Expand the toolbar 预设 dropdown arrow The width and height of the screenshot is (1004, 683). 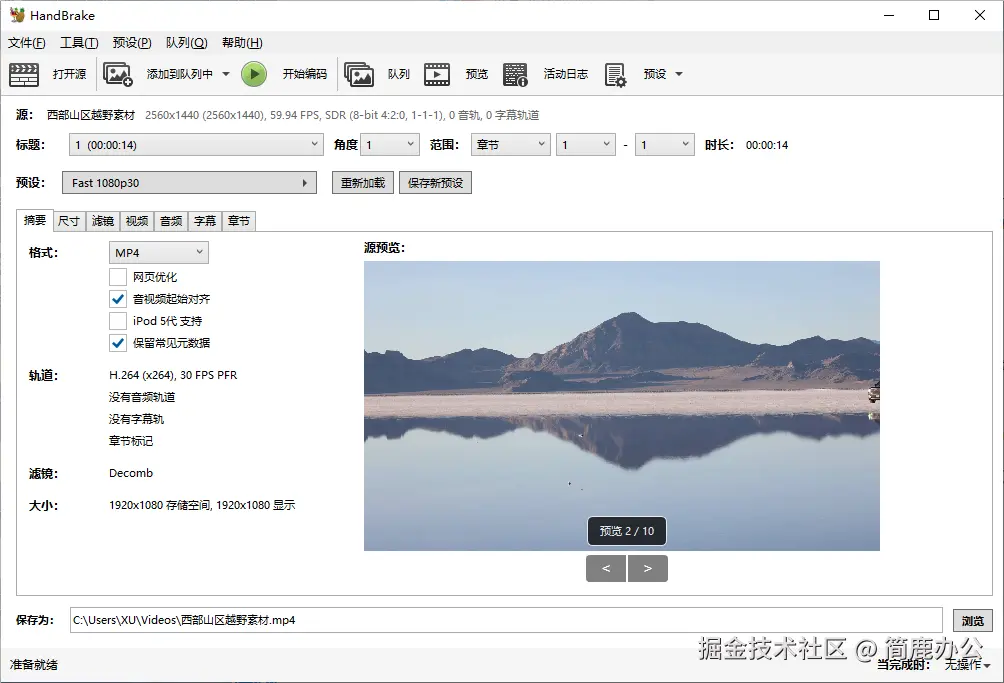pyautogui.click(x=679, y=74)
